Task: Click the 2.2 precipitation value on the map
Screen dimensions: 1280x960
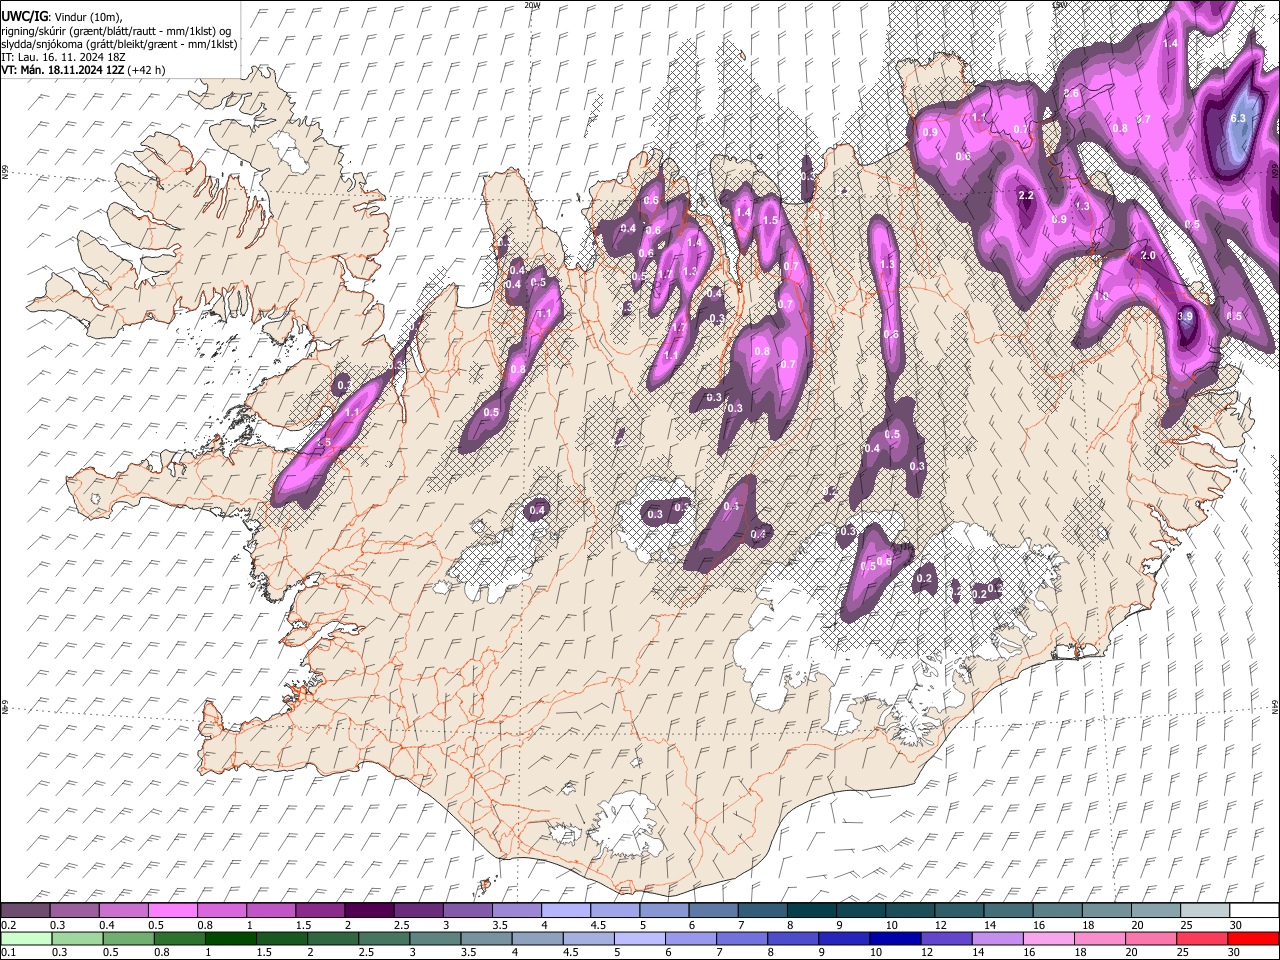Action: (1025, 195)
